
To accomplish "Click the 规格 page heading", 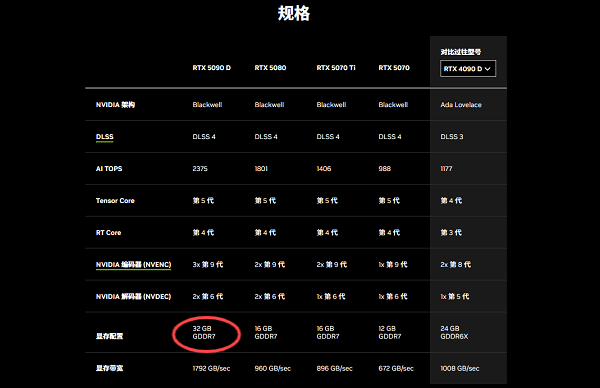I will [x=294, y=13].
